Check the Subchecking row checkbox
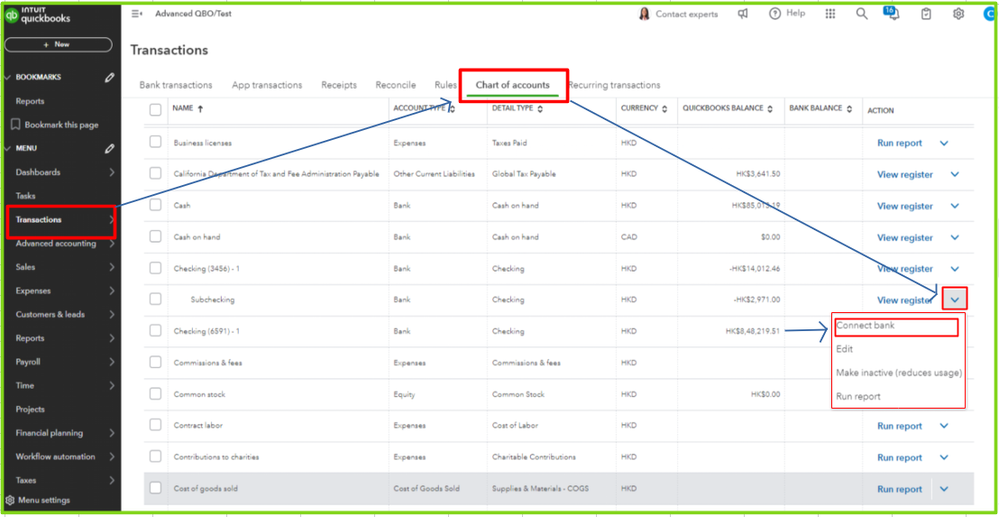 155,299
